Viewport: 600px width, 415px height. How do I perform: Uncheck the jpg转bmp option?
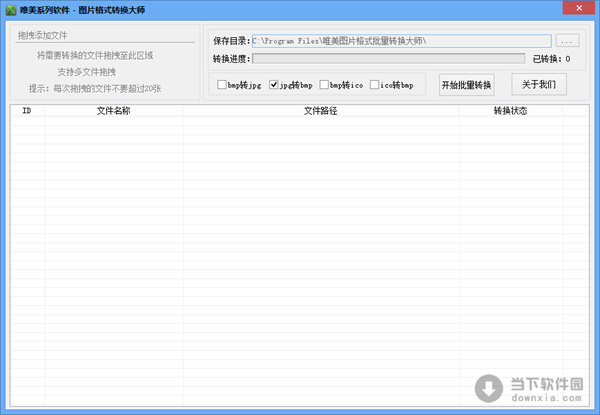click(274, 85)
